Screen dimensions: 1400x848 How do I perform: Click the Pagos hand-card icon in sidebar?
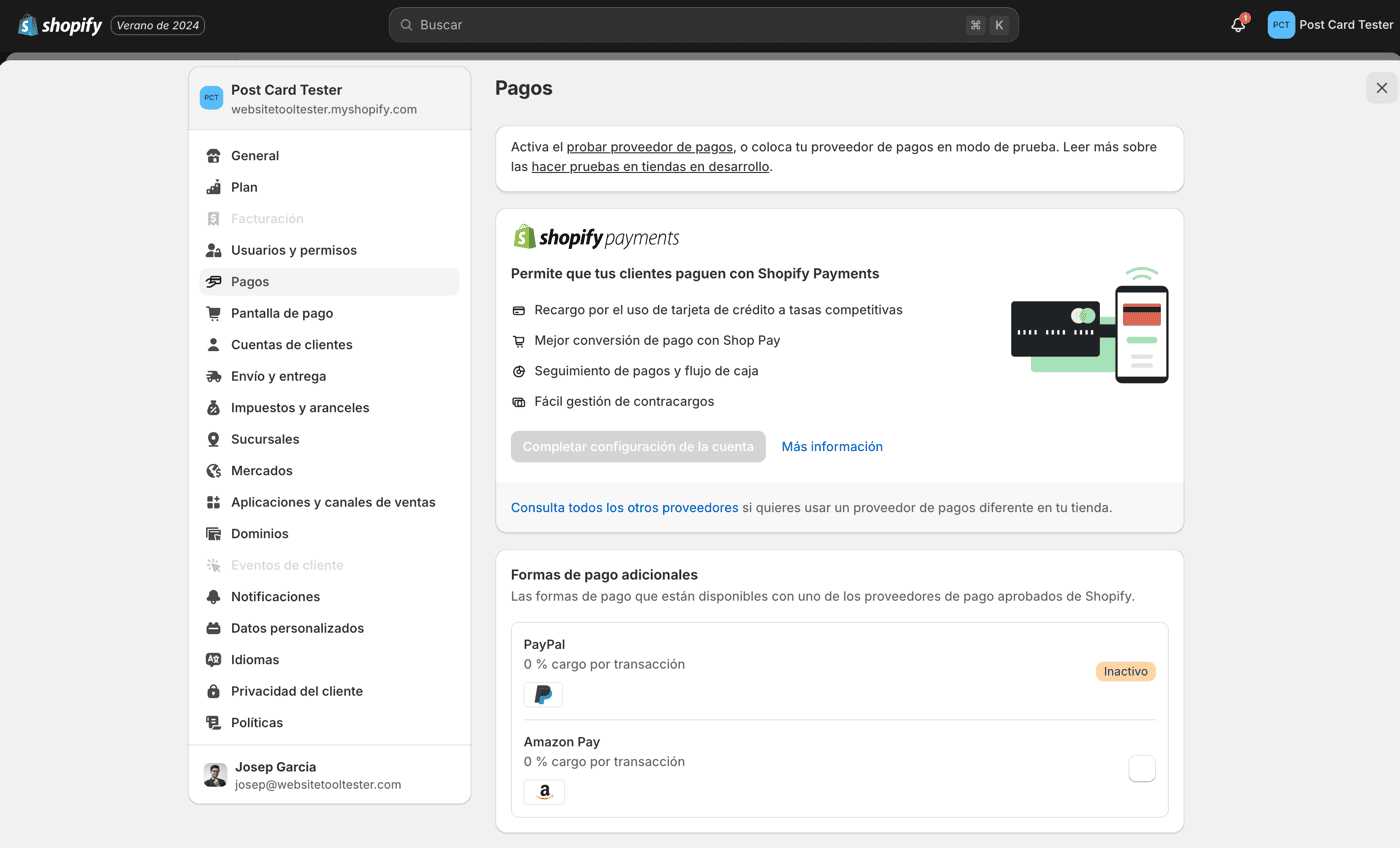(x=213, y=282)
